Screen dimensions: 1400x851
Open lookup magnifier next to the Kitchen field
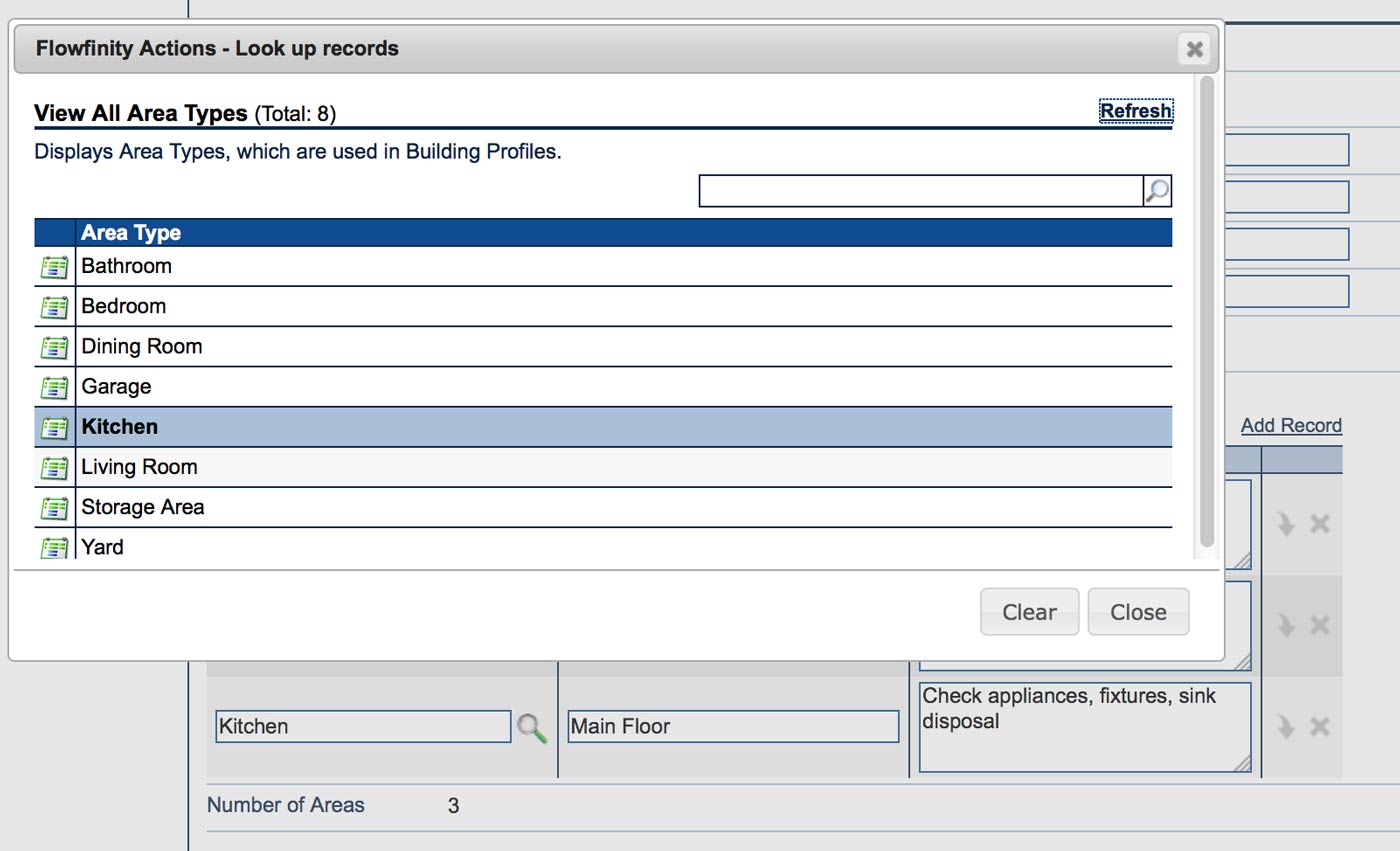tap(532, 727)
